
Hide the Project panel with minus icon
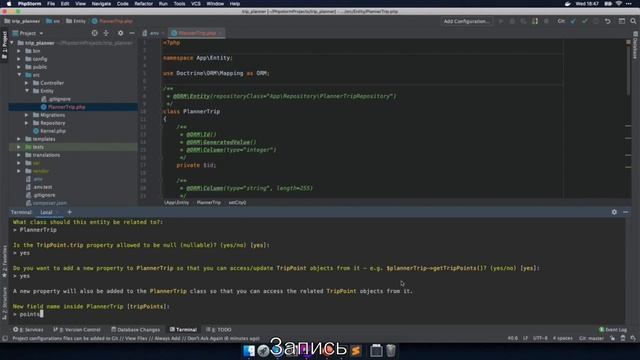pyautogui.click(x=132, y=33)
